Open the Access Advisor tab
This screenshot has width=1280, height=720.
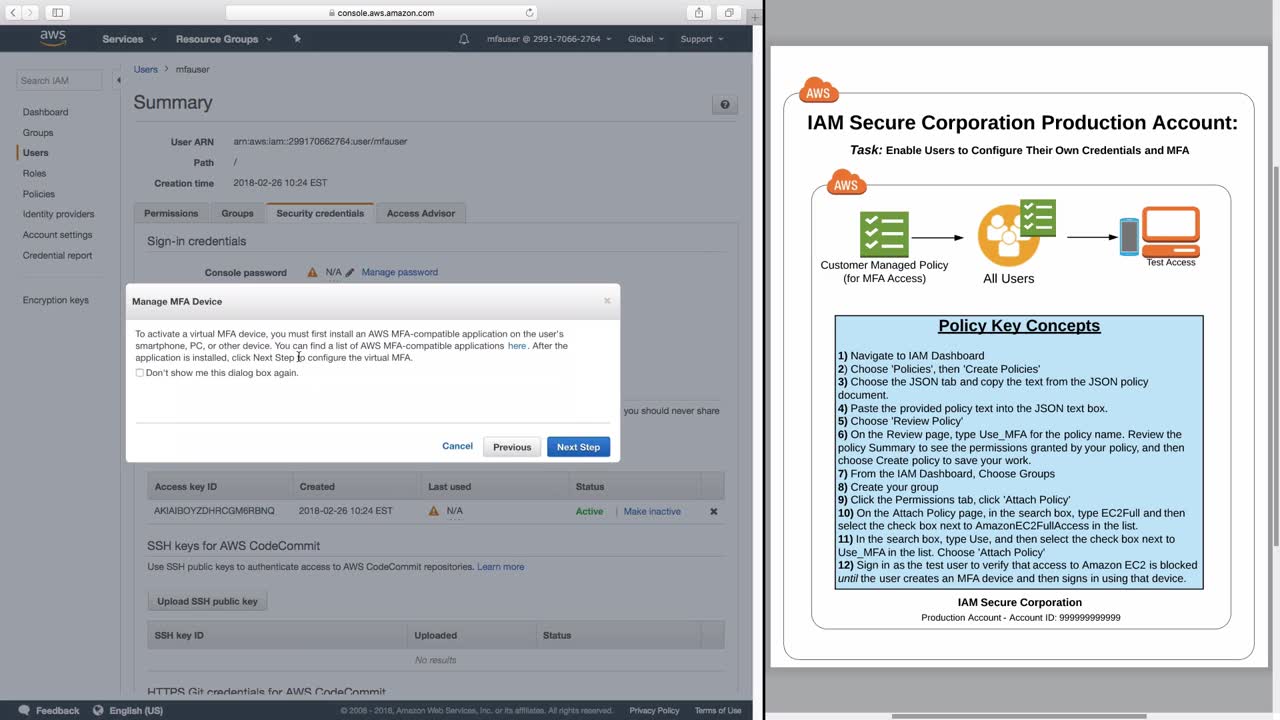(x=421, y=213)
